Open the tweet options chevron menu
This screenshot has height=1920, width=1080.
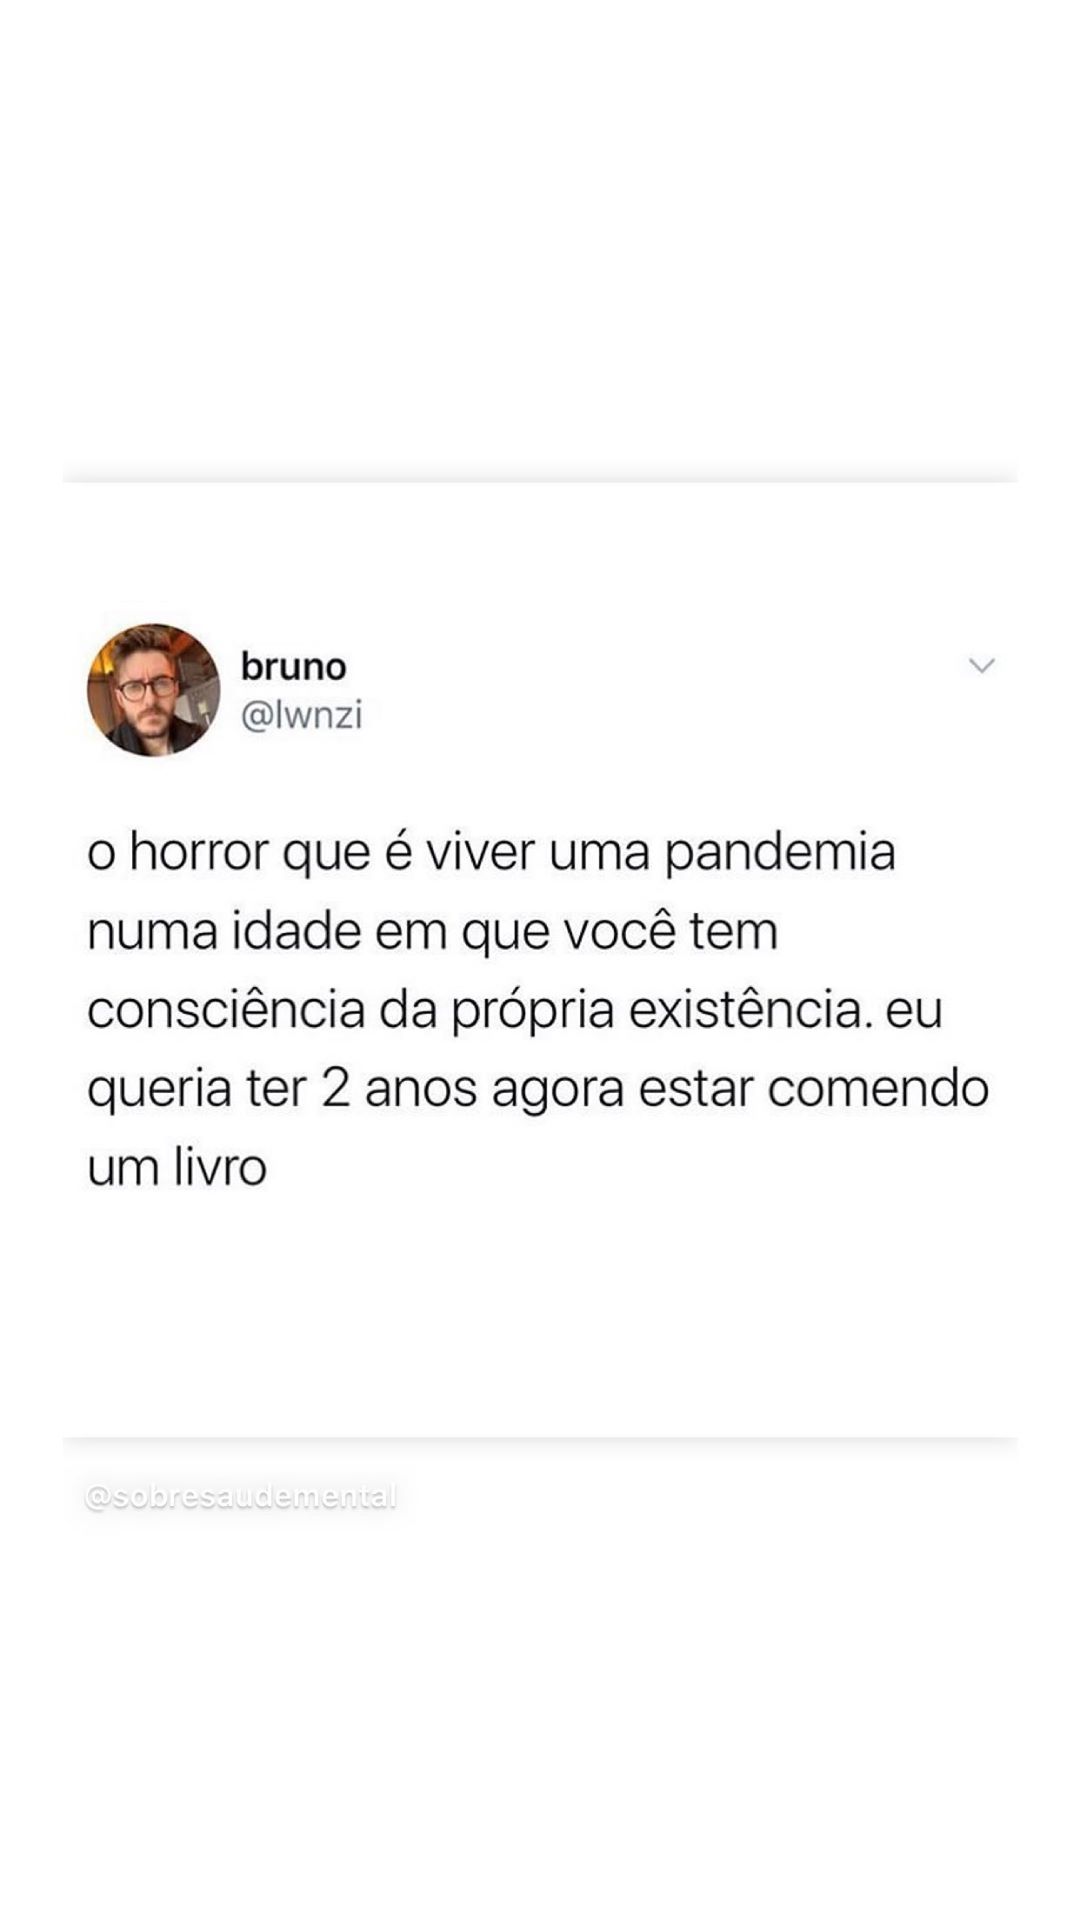click(x=982, y=666)
